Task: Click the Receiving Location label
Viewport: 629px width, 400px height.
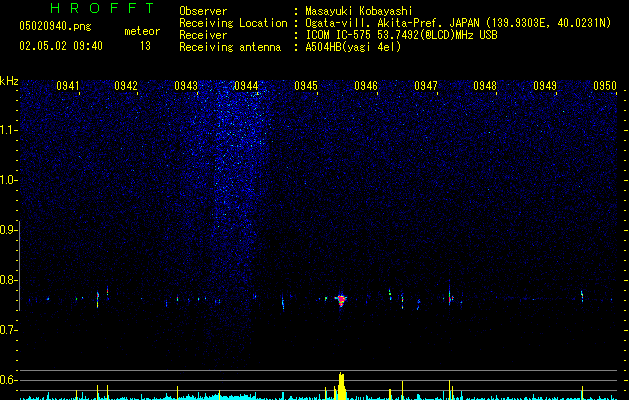Action: click(233, 24)
